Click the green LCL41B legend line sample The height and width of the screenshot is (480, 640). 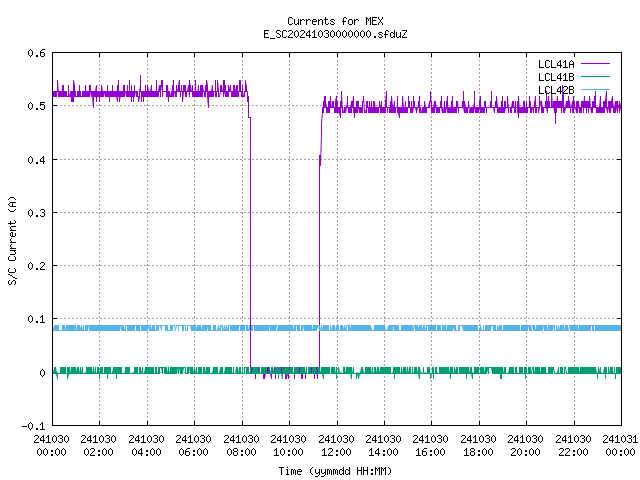click(595, 76)
